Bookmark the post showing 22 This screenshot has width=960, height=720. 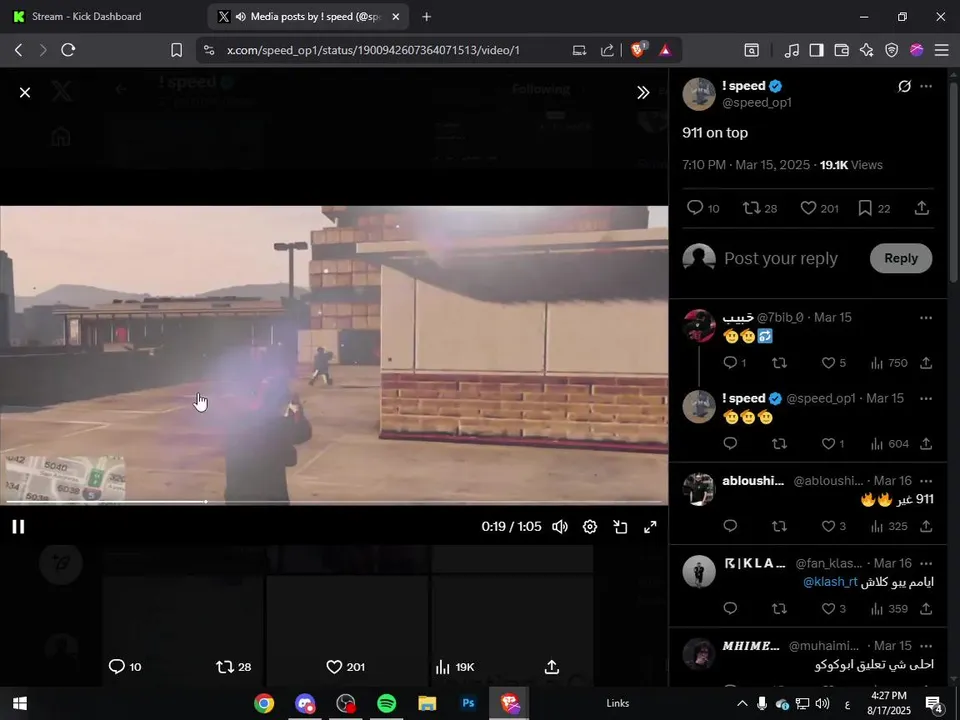[874, 208]
